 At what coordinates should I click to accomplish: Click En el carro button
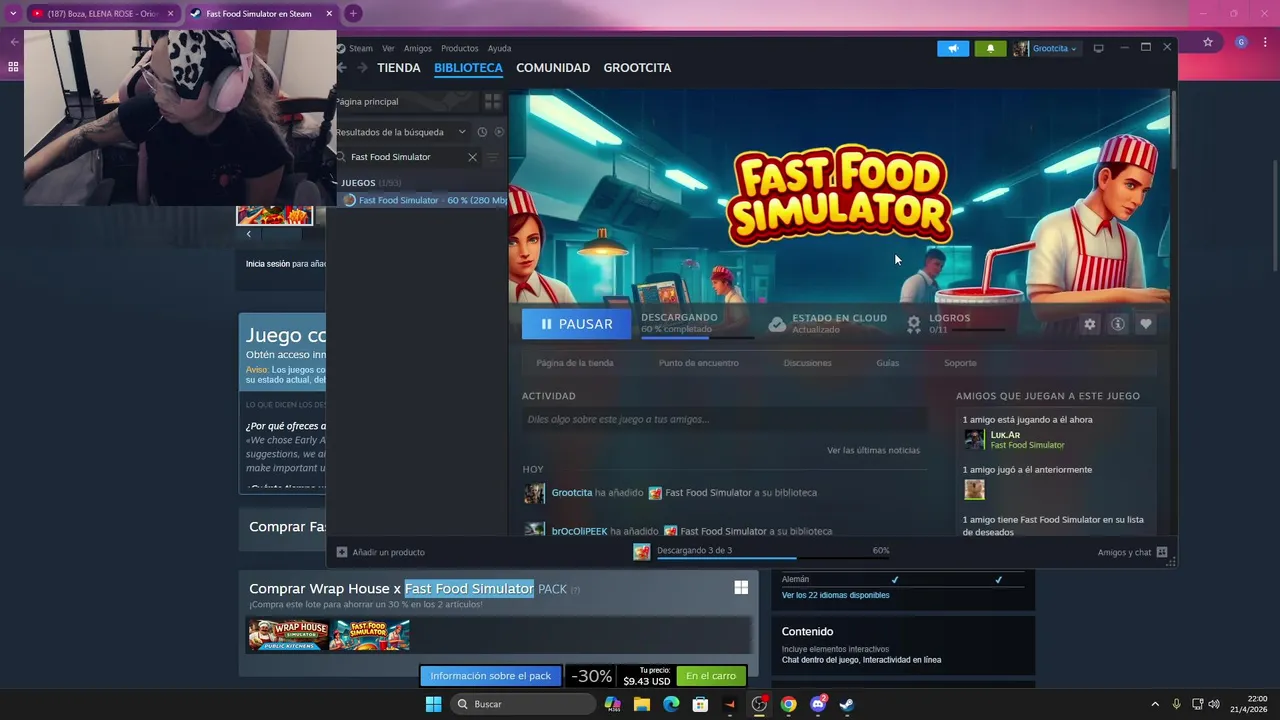tap(711, 676)
